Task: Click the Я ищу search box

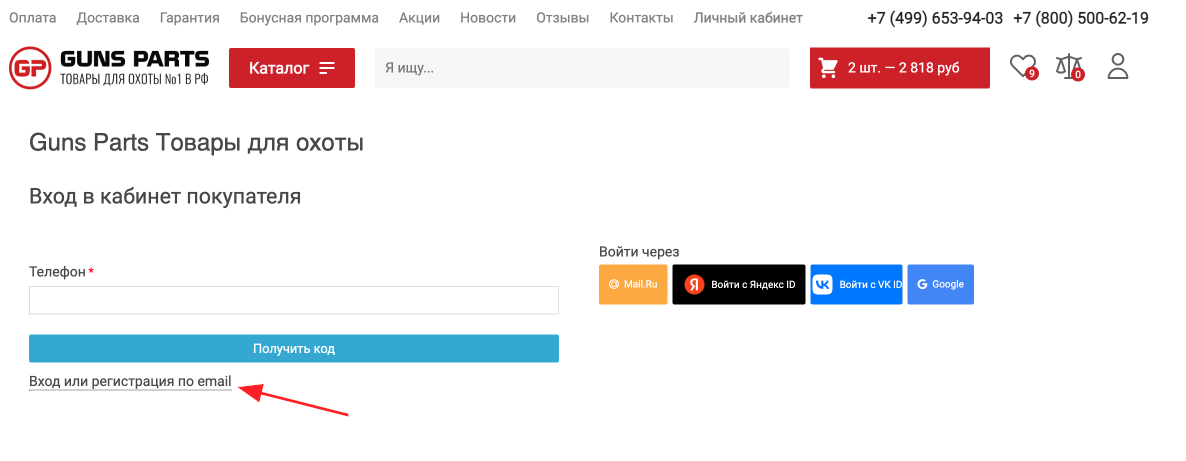Action: [x=584, y=68]
